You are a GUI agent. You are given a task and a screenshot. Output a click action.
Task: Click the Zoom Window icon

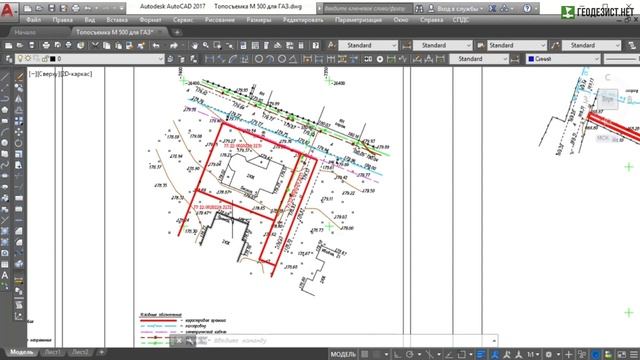(x=217, y=45)
